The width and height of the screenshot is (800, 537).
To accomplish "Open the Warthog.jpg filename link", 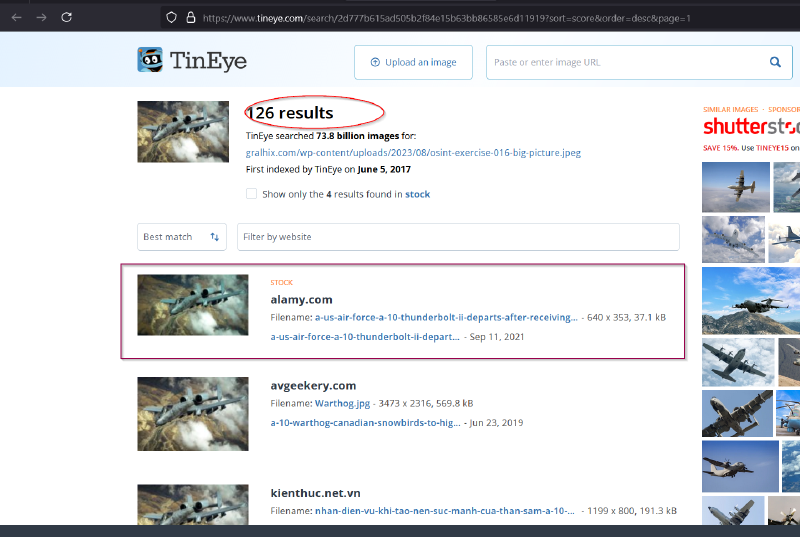I will 342,403.
